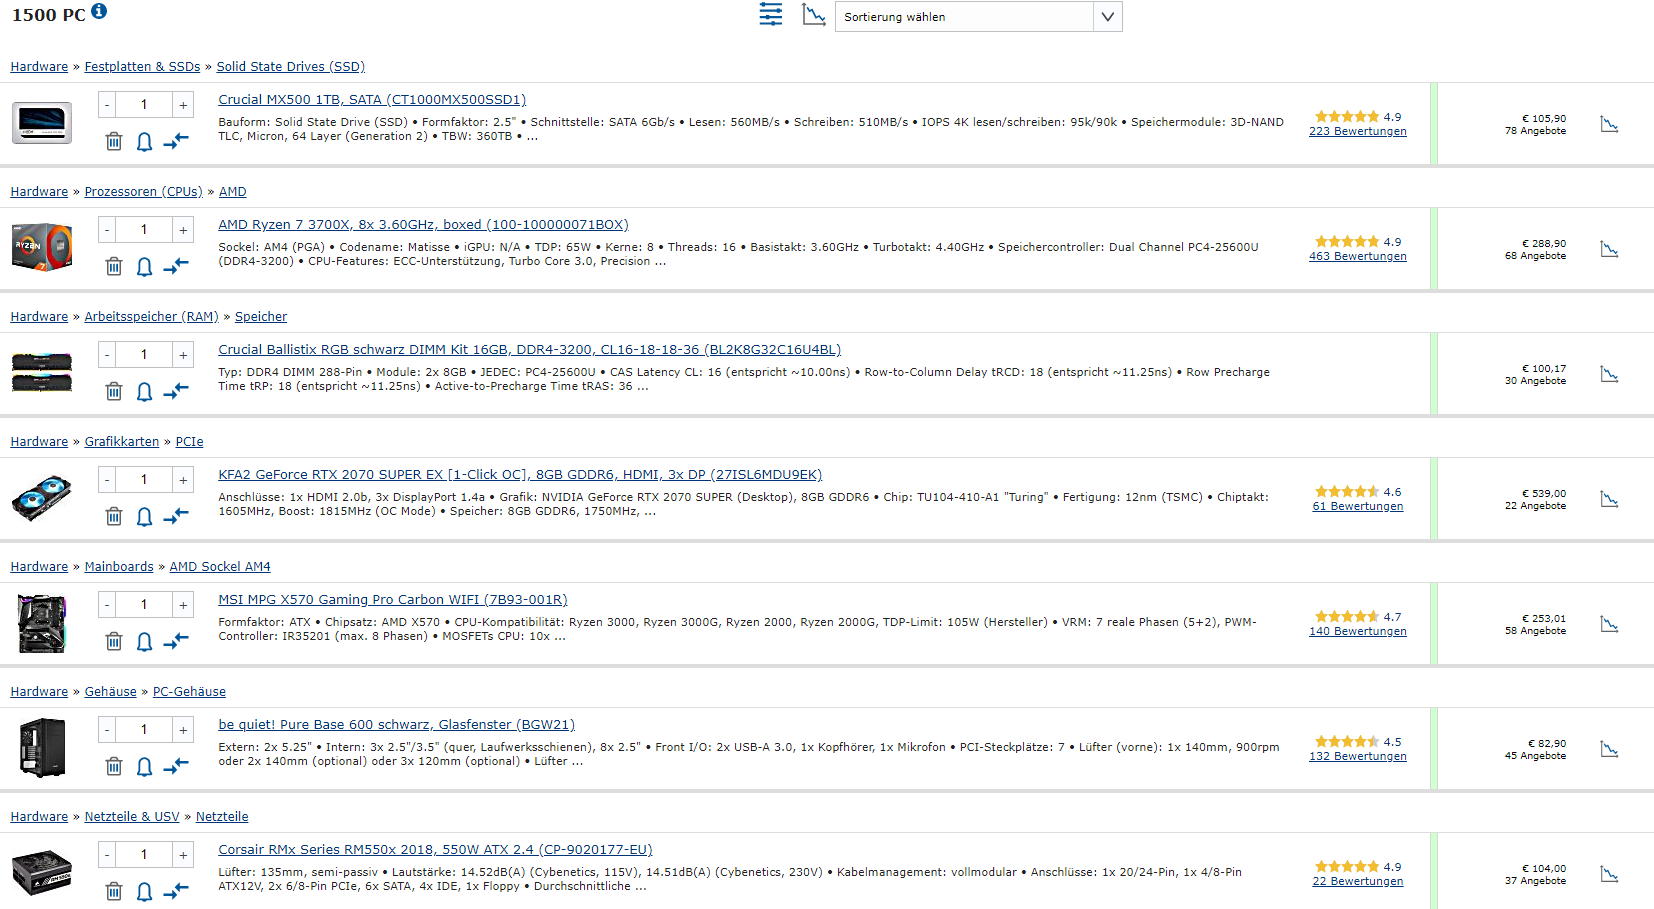Click move arrows icon for Corsair RM550x
This screenshot has width=1654, height=909.
click(176, 891)
